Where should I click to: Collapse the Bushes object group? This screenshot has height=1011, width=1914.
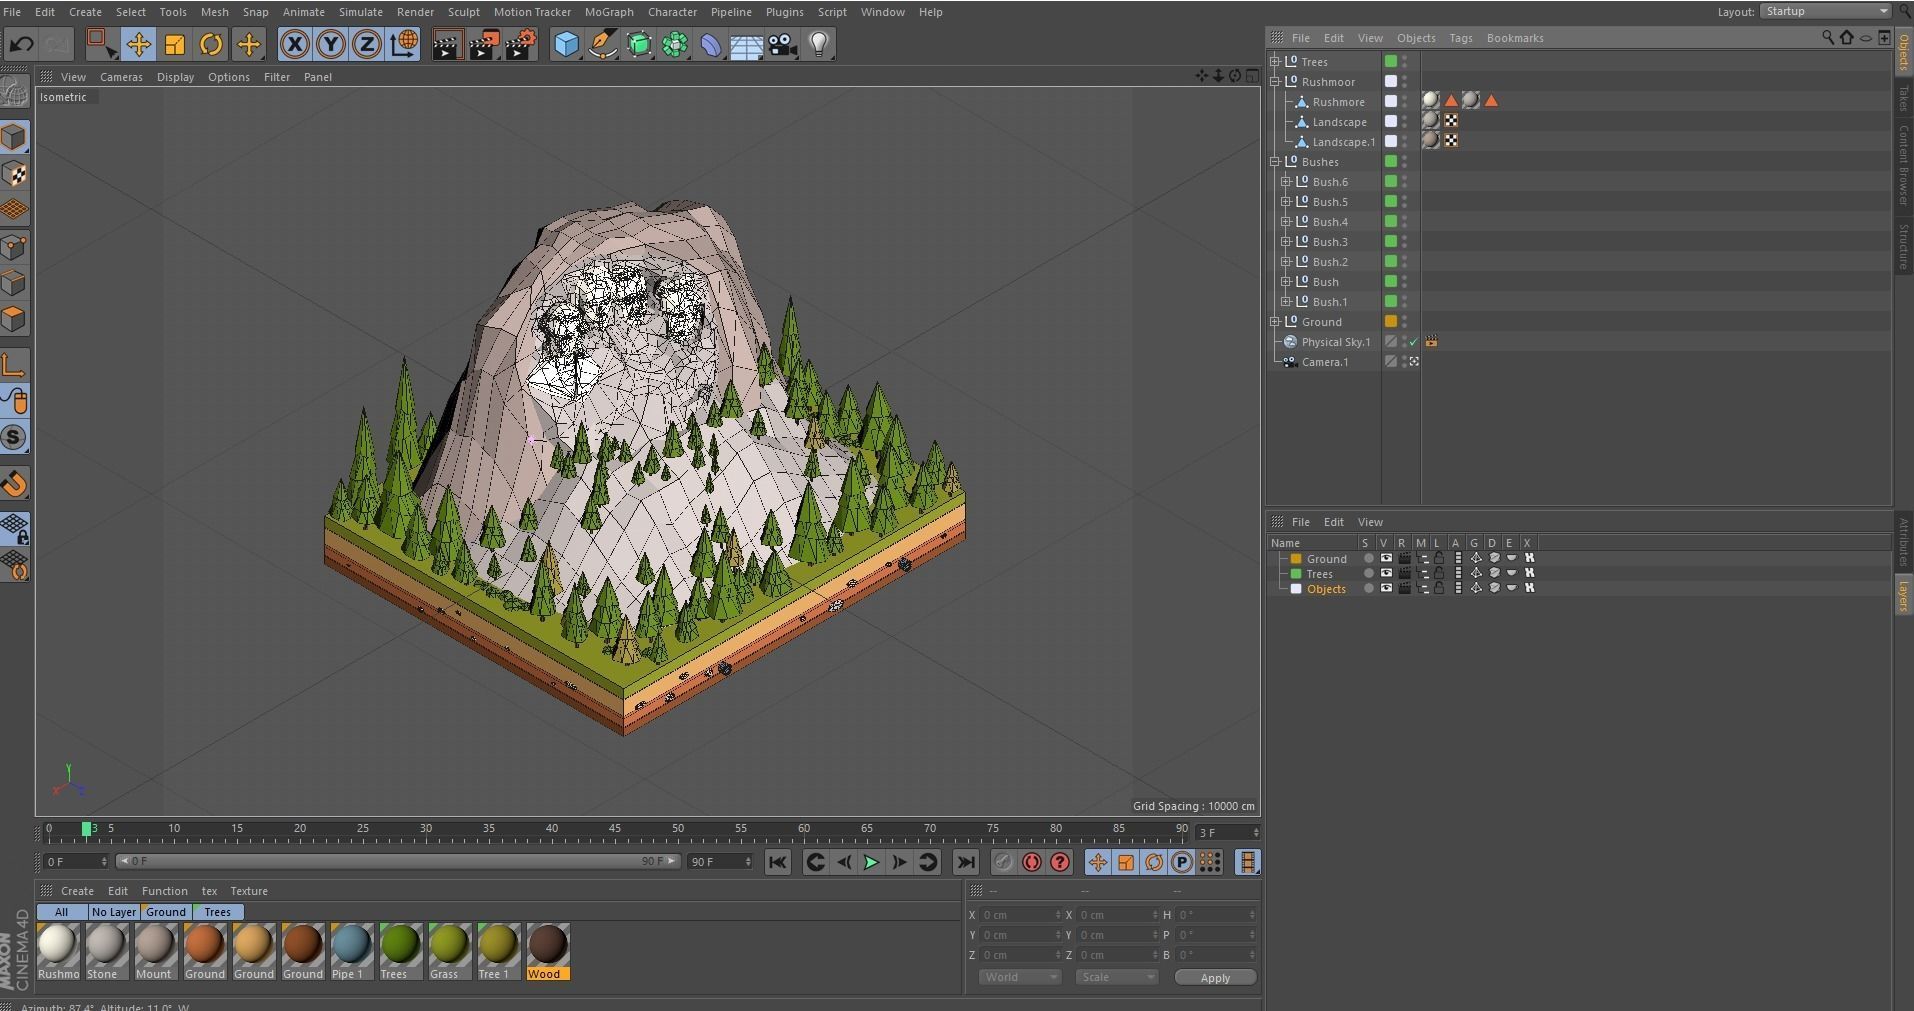[x=1275, y=161]
